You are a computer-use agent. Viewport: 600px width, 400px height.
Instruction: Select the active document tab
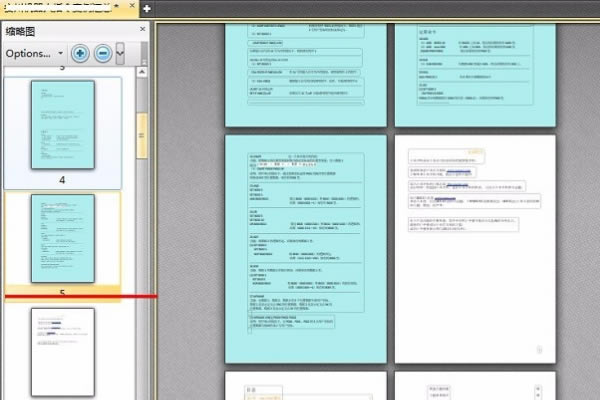69,8
